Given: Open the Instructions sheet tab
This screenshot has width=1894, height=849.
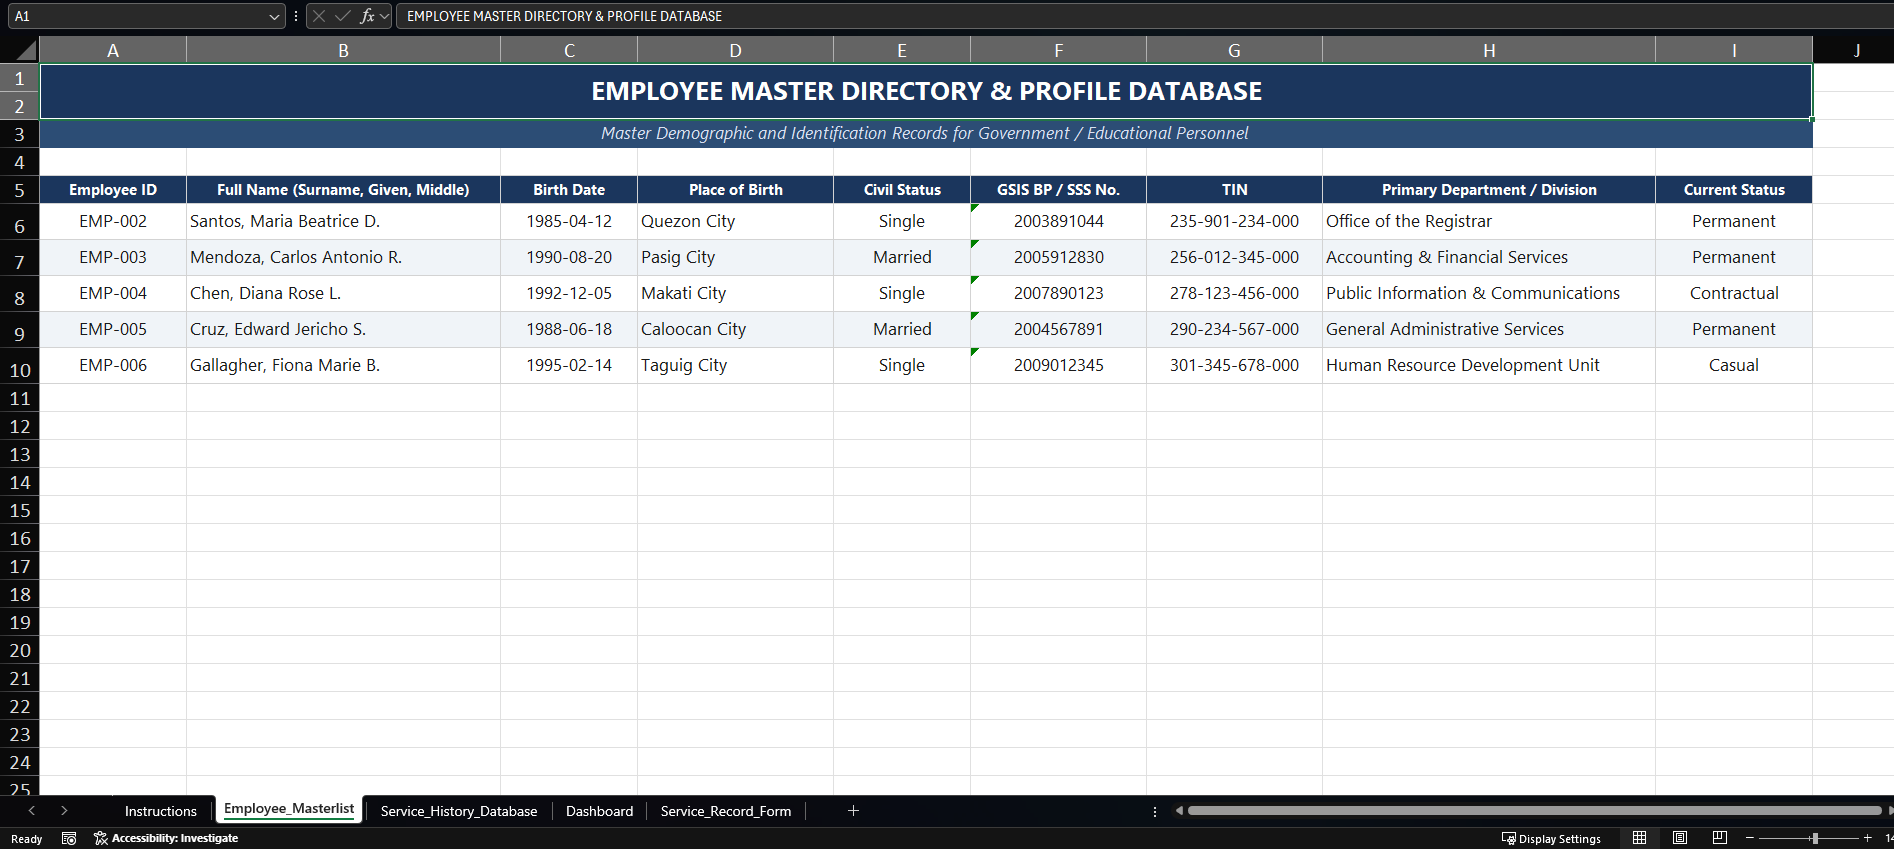Looking at the screenshot, I should pos(161,811).
